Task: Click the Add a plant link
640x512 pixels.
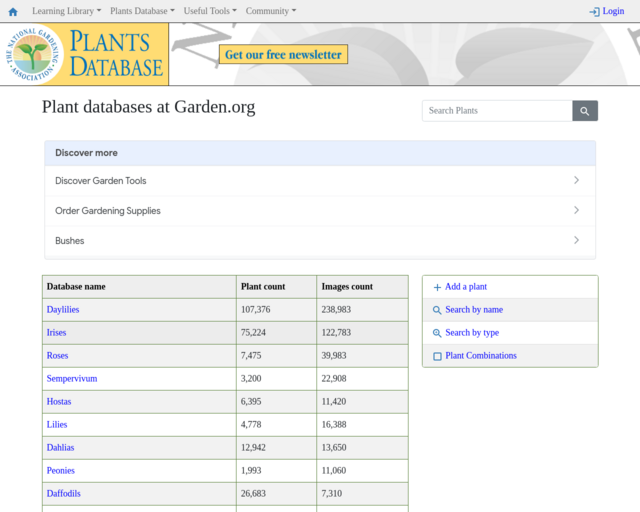Action: pos(466,287)
